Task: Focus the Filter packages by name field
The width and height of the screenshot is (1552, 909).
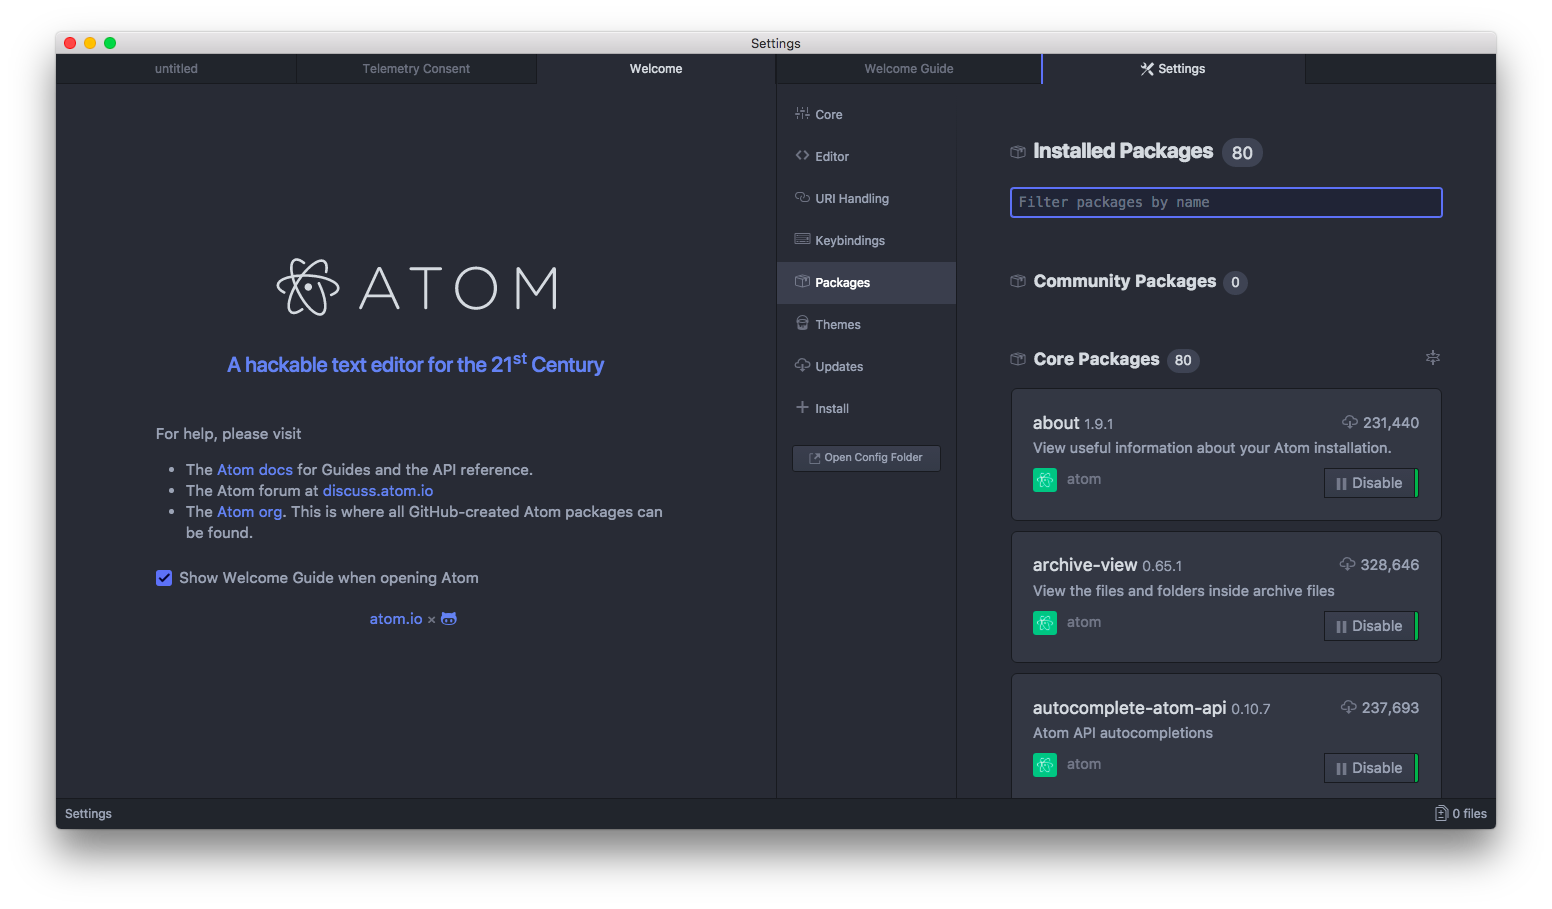Action: pyautogui.click(x=1226, y=202)
